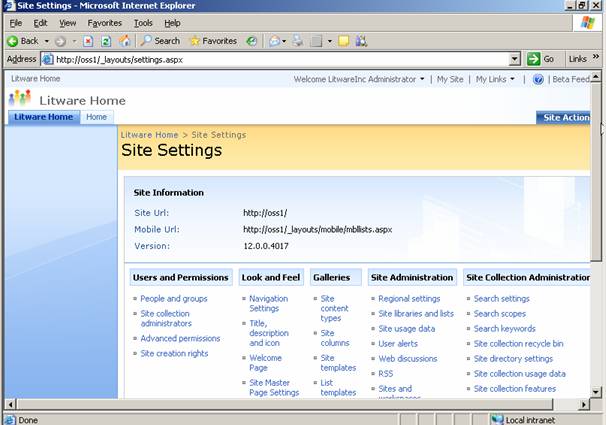
Task: Open the Help menu
Action: (x=172, y=23)
